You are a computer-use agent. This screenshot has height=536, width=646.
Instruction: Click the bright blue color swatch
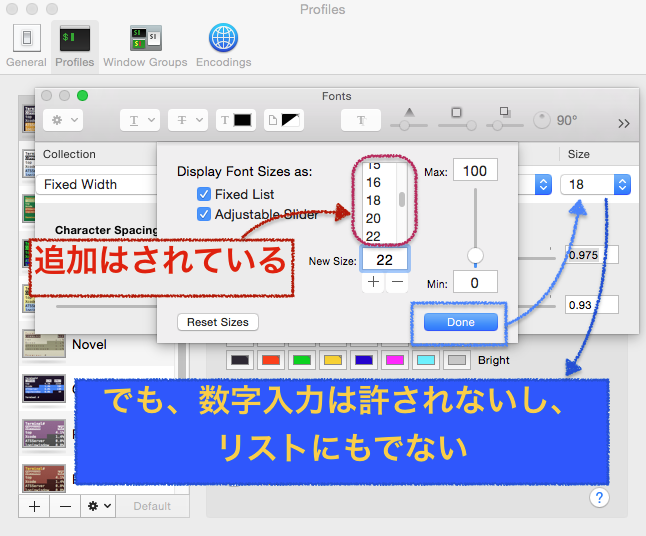364,360
